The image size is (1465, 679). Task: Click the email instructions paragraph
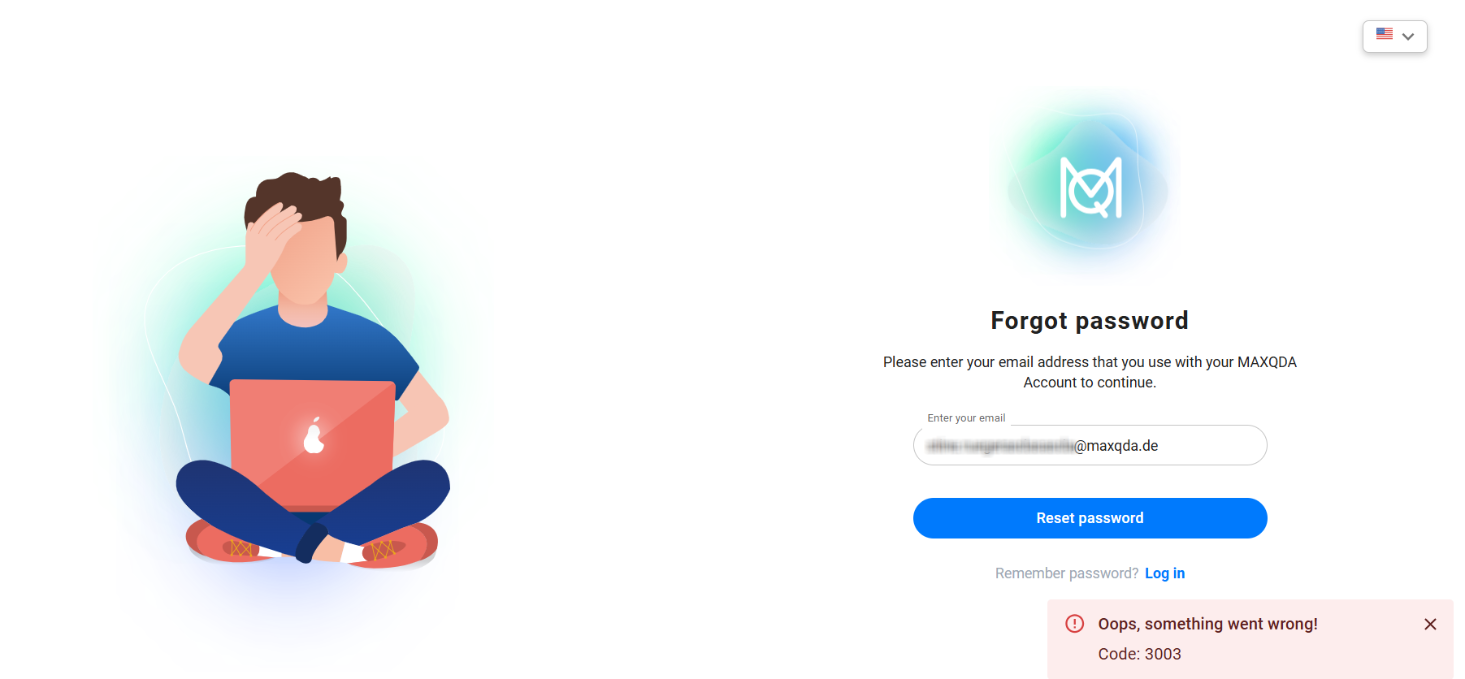1090,372
